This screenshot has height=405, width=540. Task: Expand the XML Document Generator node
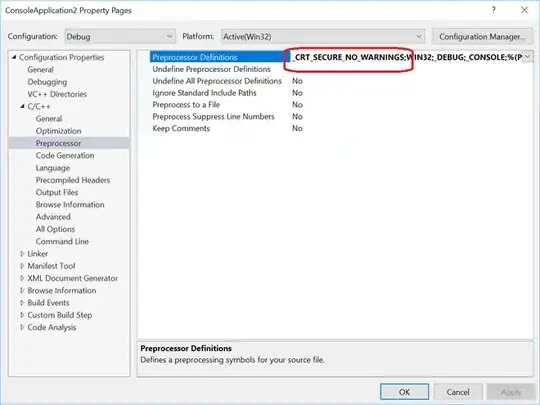coord(22,278)
